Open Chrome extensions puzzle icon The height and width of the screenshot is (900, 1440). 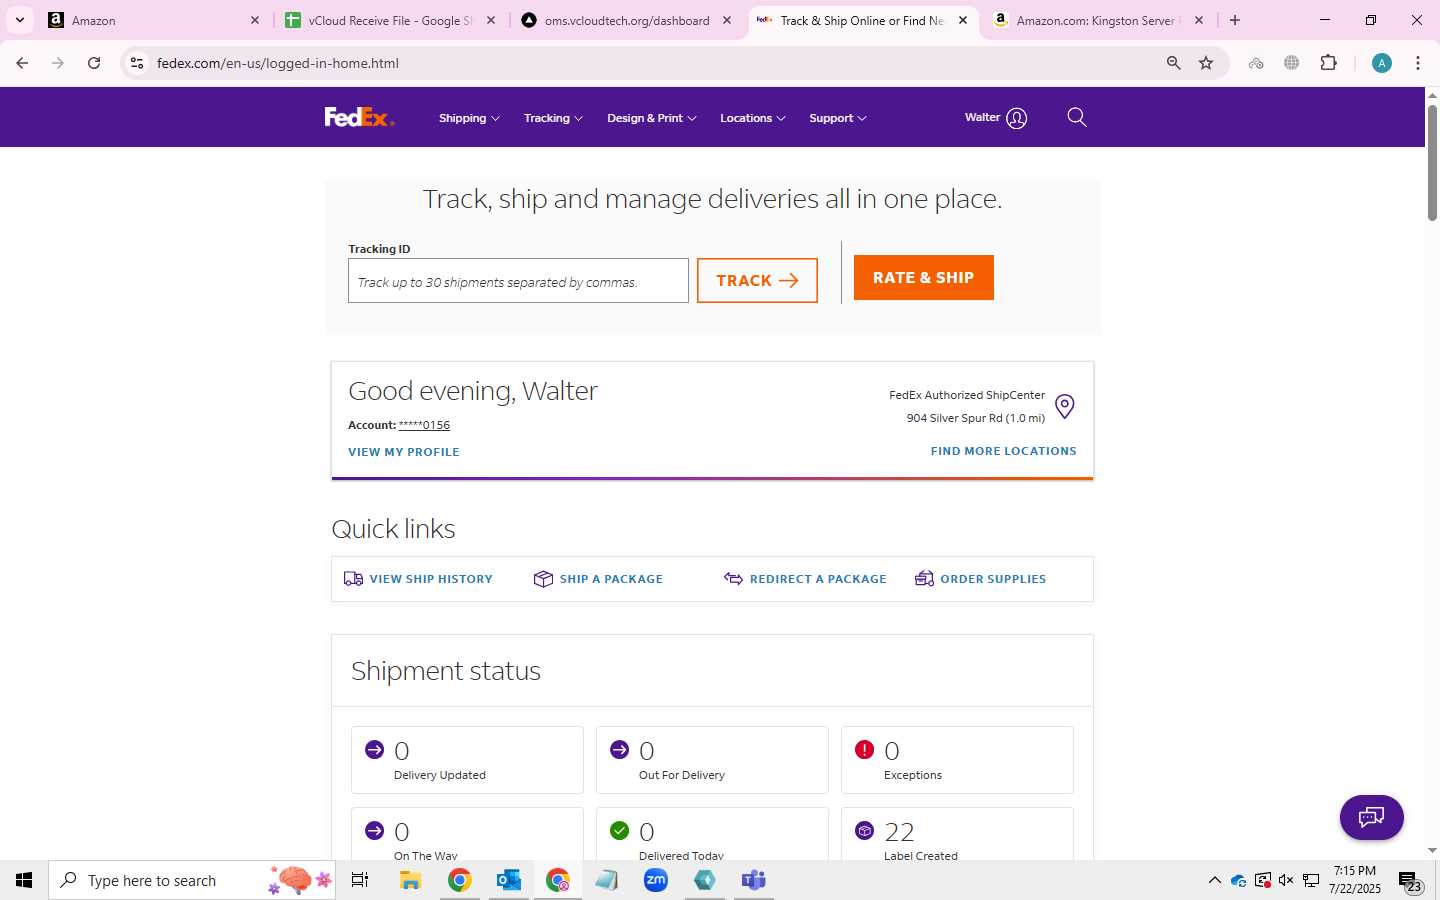point(1328,63)
